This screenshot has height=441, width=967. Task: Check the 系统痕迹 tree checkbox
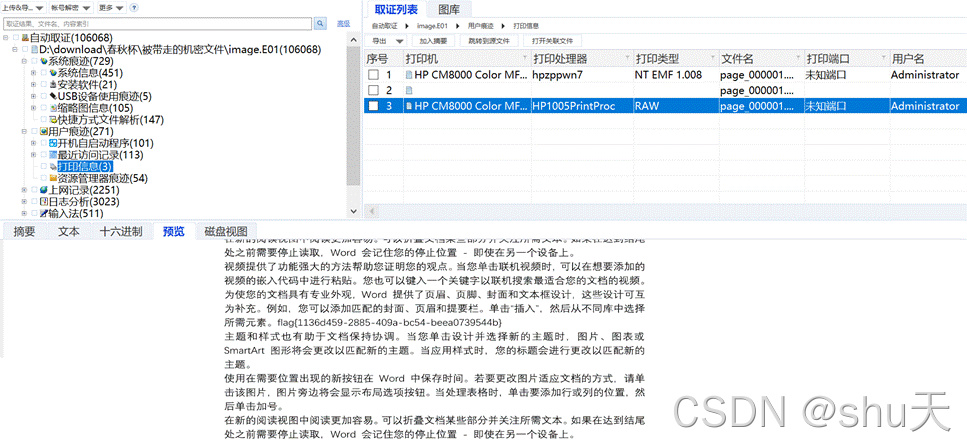point(35,61)
